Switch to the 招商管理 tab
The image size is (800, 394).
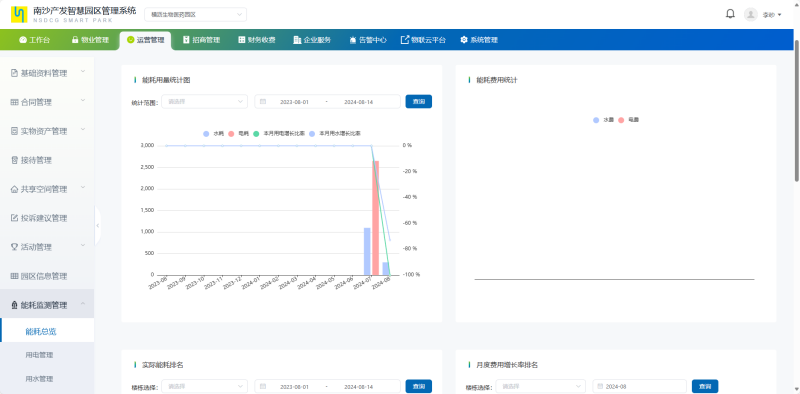tap(201, 40)
